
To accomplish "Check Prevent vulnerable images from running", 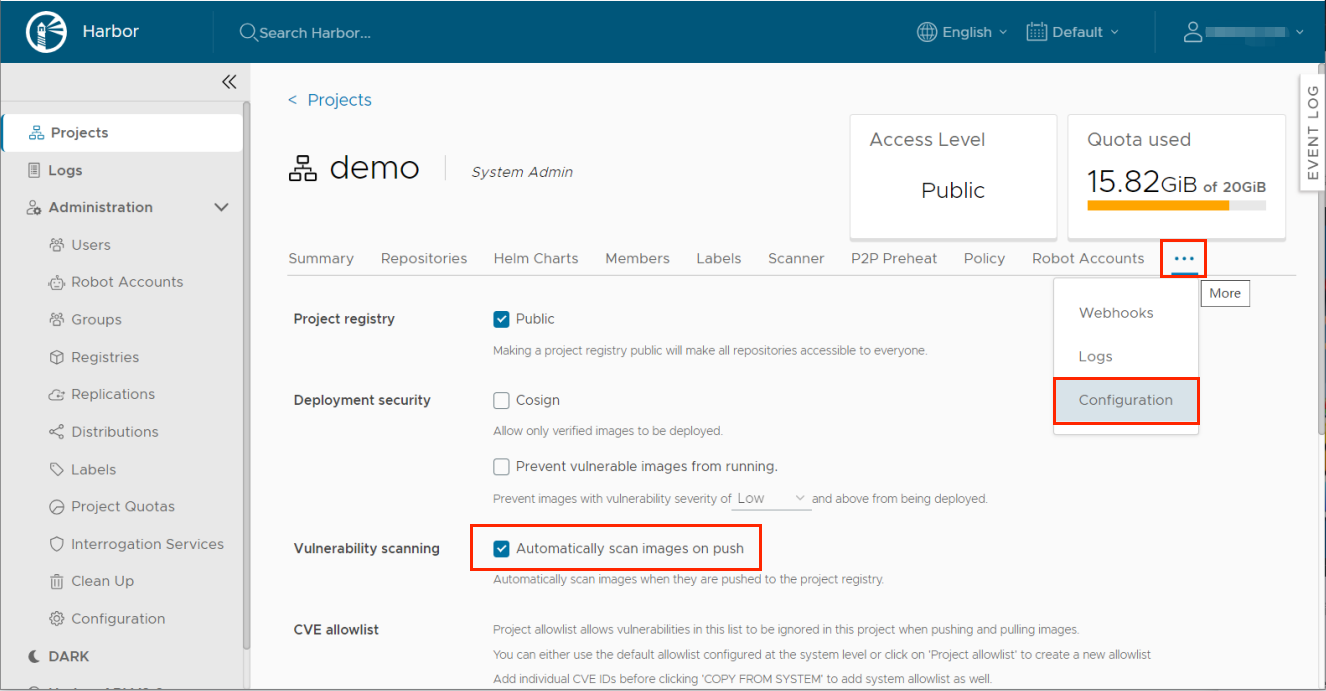I will (502, 466).
